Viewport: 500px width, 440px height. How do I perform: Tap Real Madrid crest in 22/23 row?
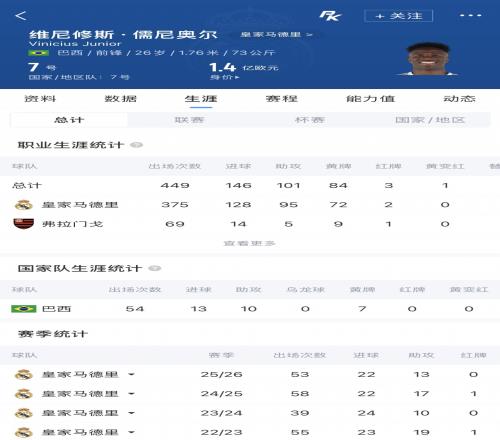click(24, 432)
